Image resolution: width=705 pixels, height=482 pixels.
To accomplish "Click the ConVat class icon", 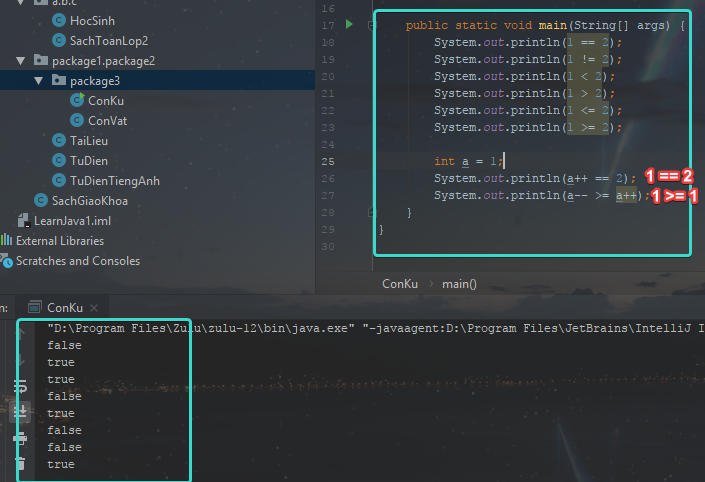I will click(77, 120).
